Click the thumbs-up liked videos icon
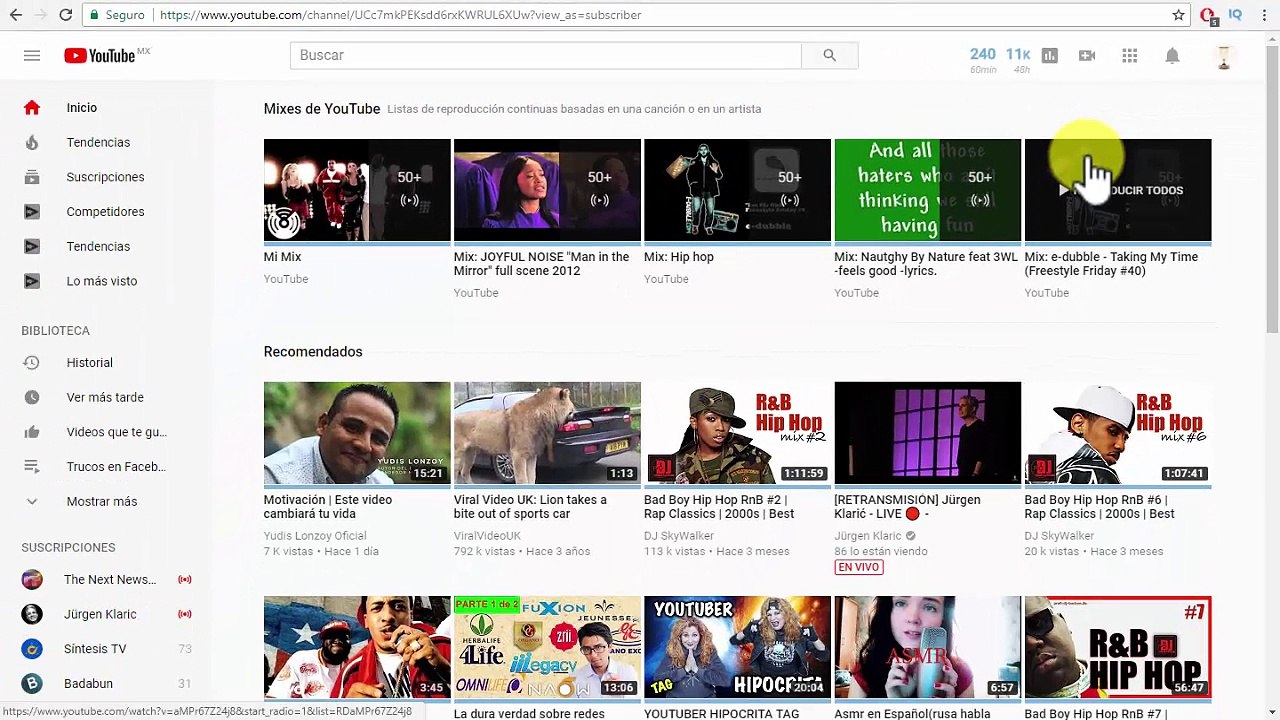This screenshot has width=1280, height=720. (x=32, y=432)
